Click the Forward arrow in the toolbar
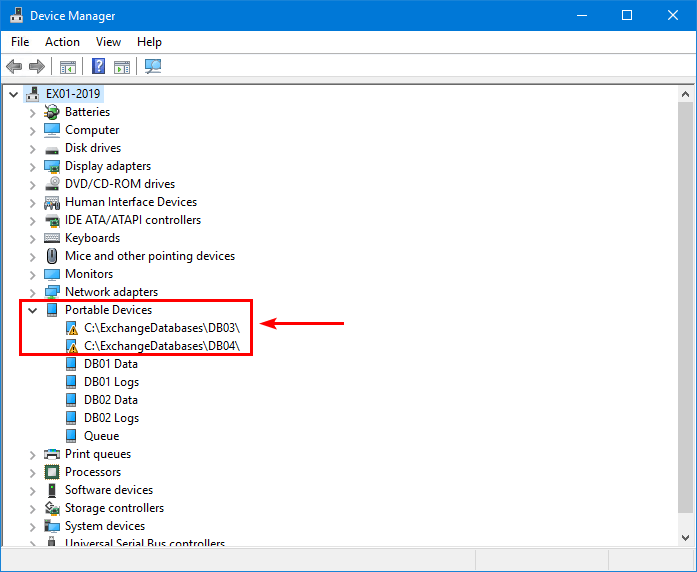The width and height of the screenshot is (697, 572). pos(37,67)
